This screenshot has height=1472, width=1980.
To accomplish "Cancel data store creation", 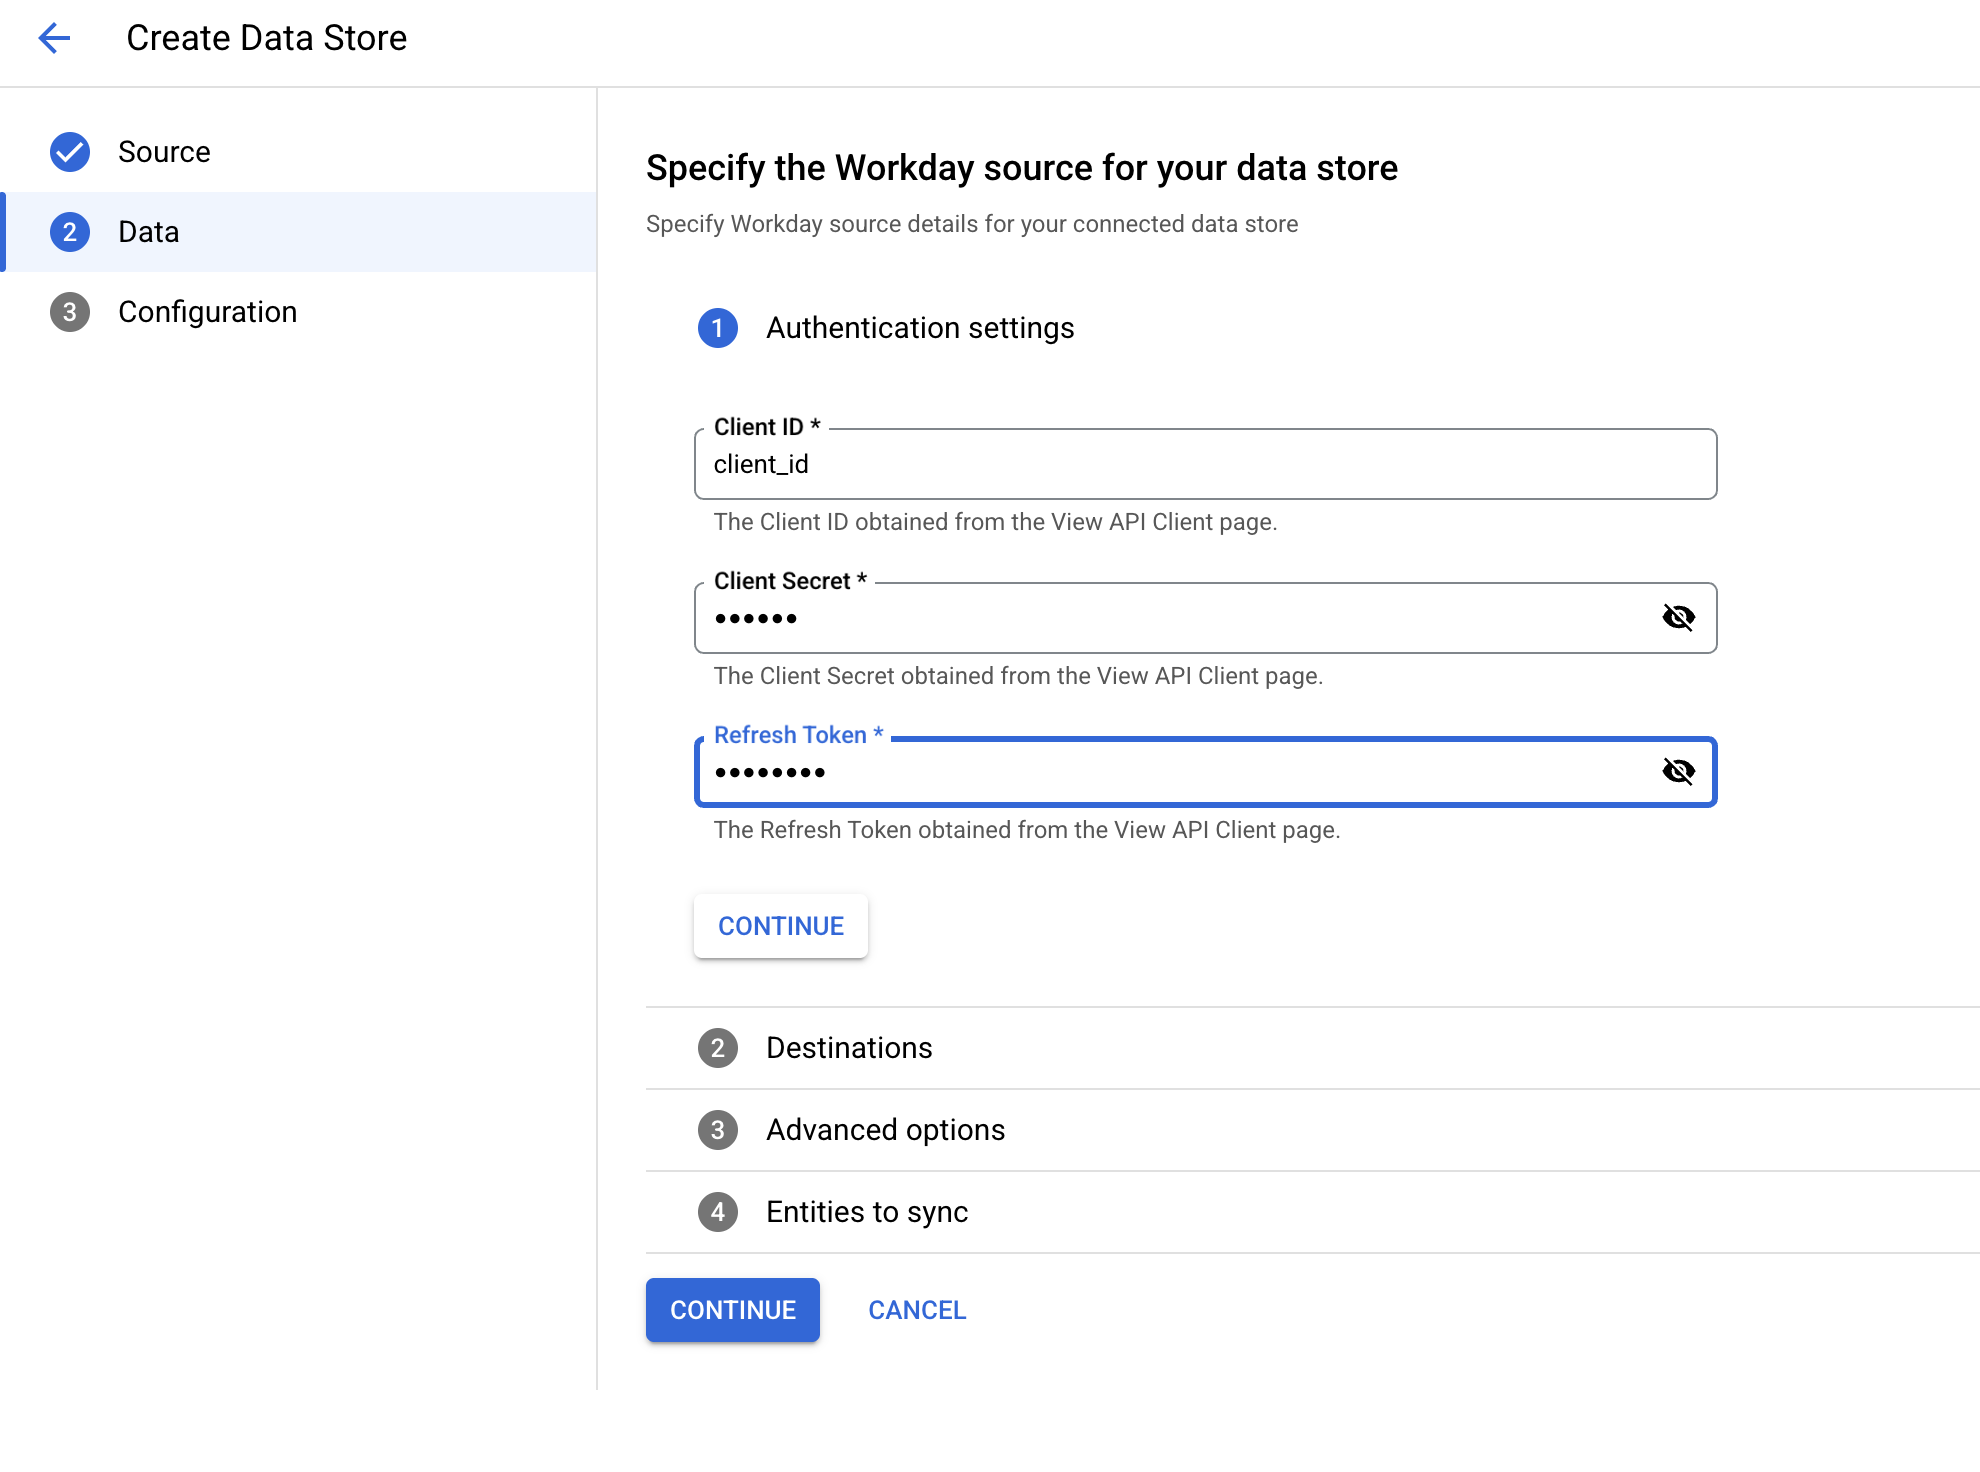I will tap(917, 1310).
